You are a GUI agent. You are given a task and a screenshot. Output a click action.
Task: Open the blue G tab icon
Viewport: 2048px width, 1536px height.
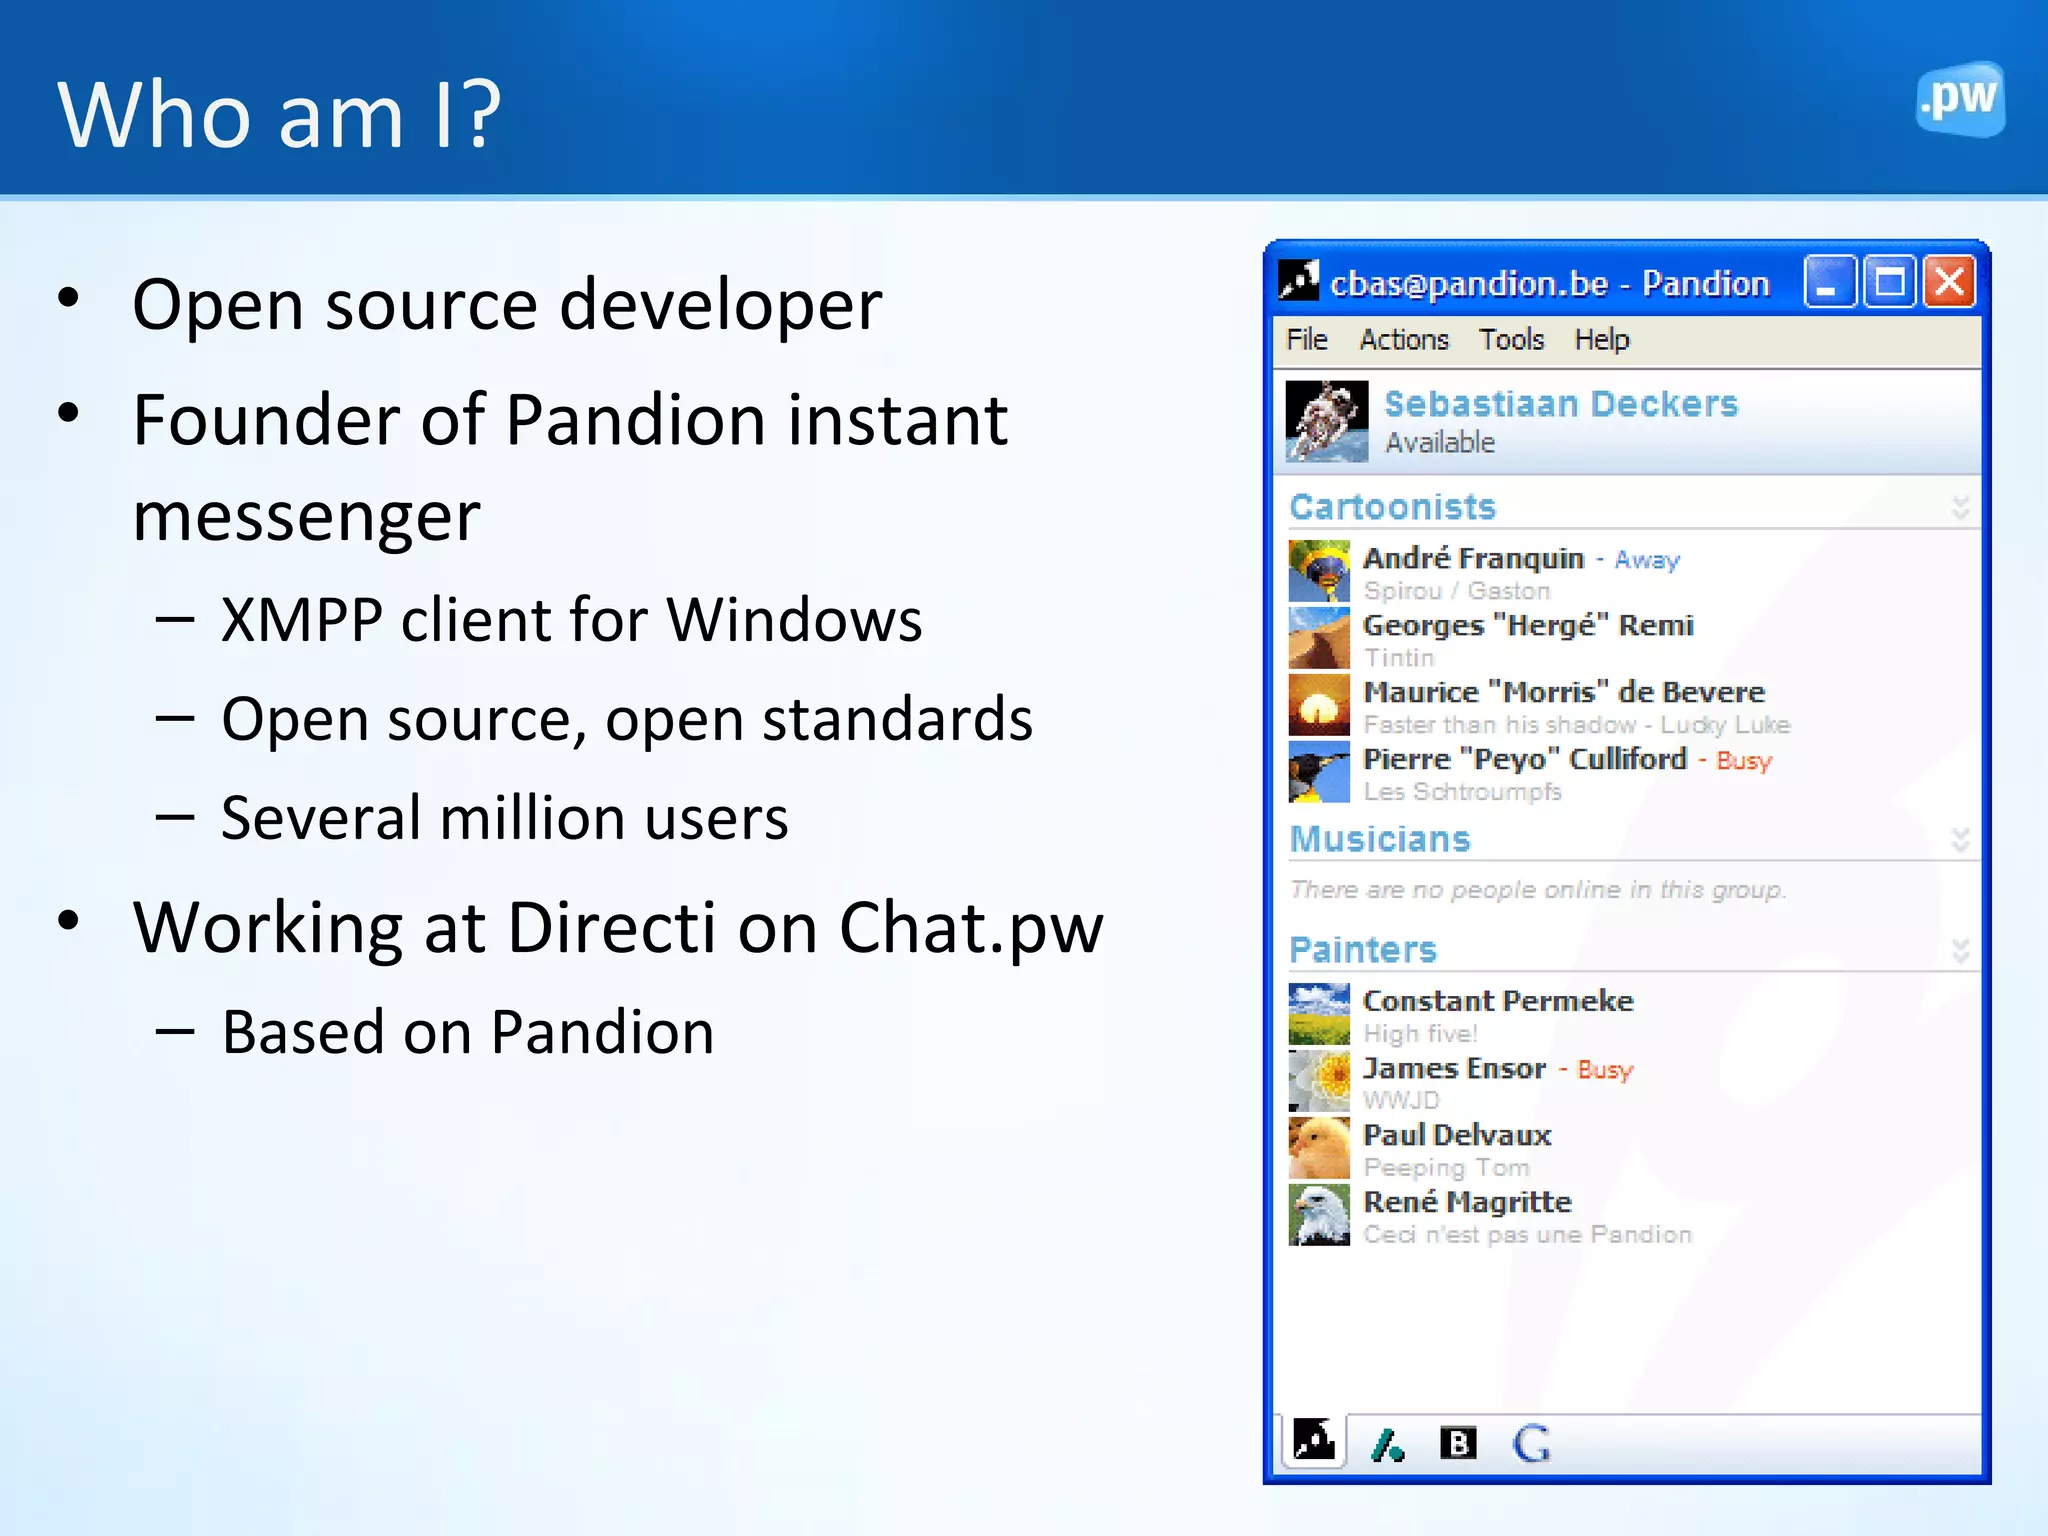tap(1531, 1444)
